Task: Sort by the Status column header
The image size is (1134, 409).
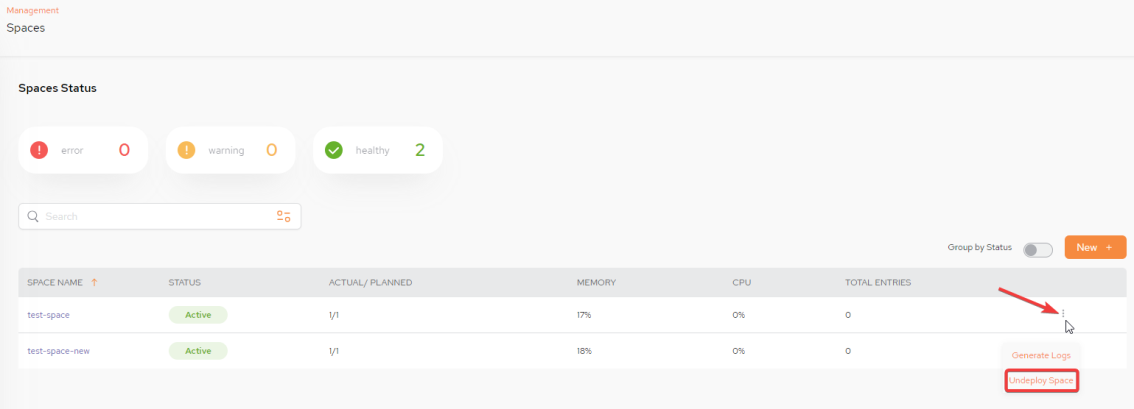Action: pyautogui.click(x=184, y=283)
